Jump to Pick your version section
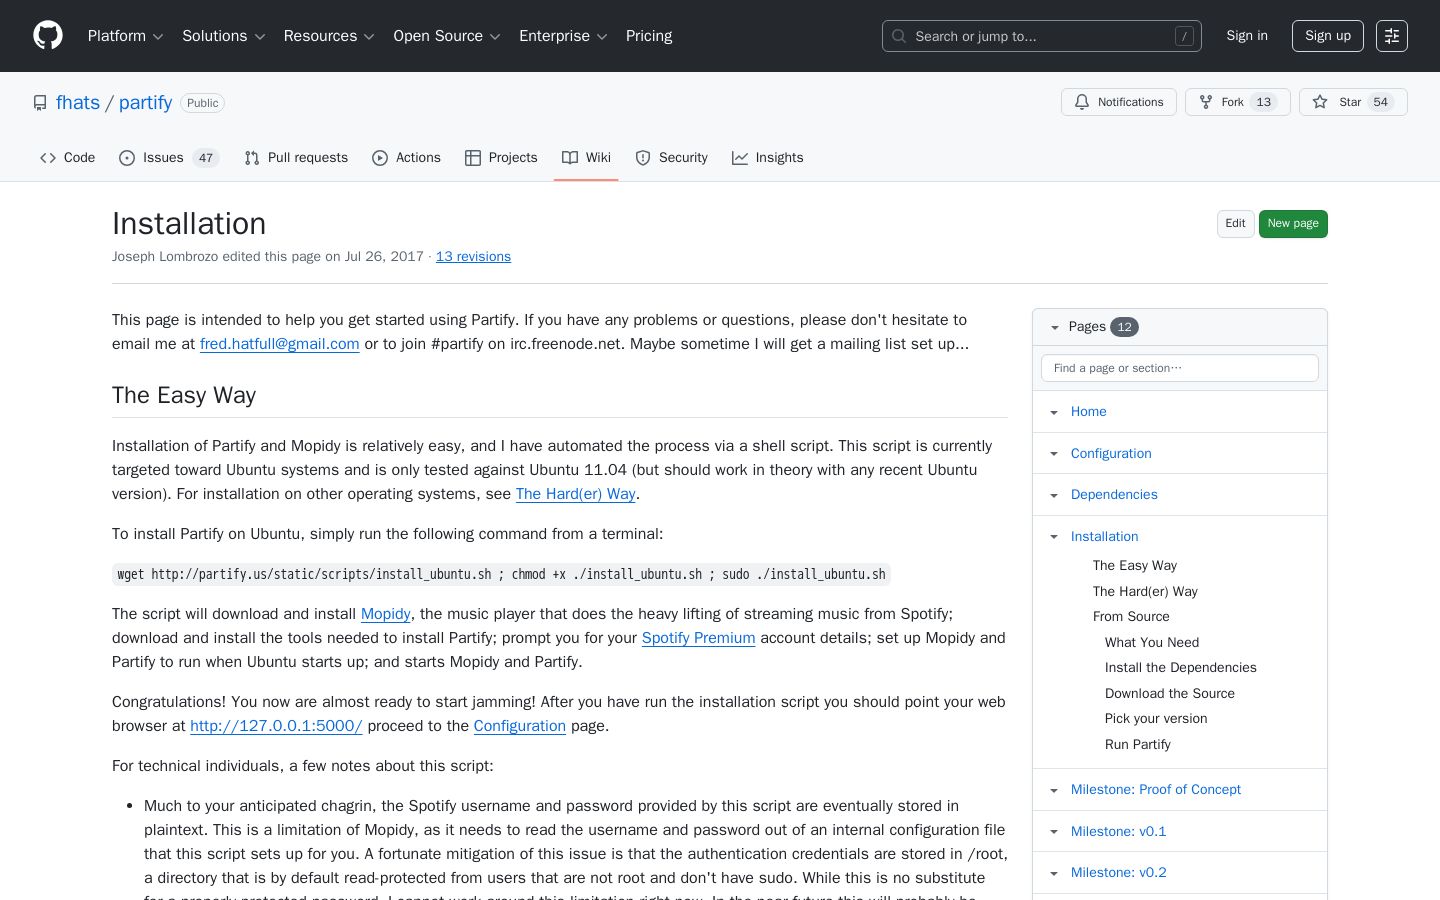 click(x=1156, y=719)
